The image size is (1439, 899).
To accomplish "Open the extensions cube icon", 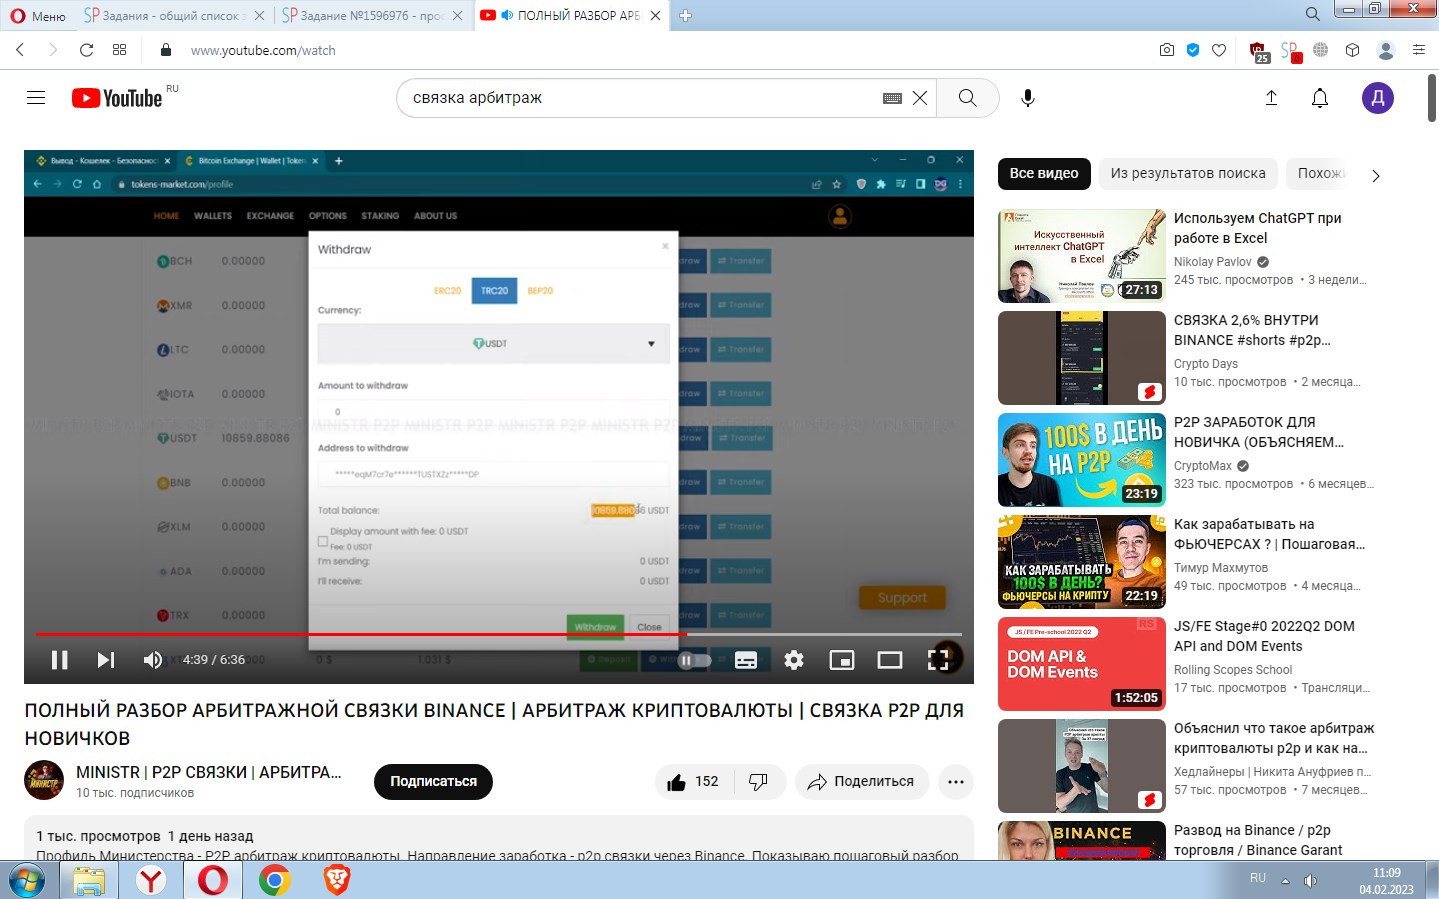I will pos(1352,50).
